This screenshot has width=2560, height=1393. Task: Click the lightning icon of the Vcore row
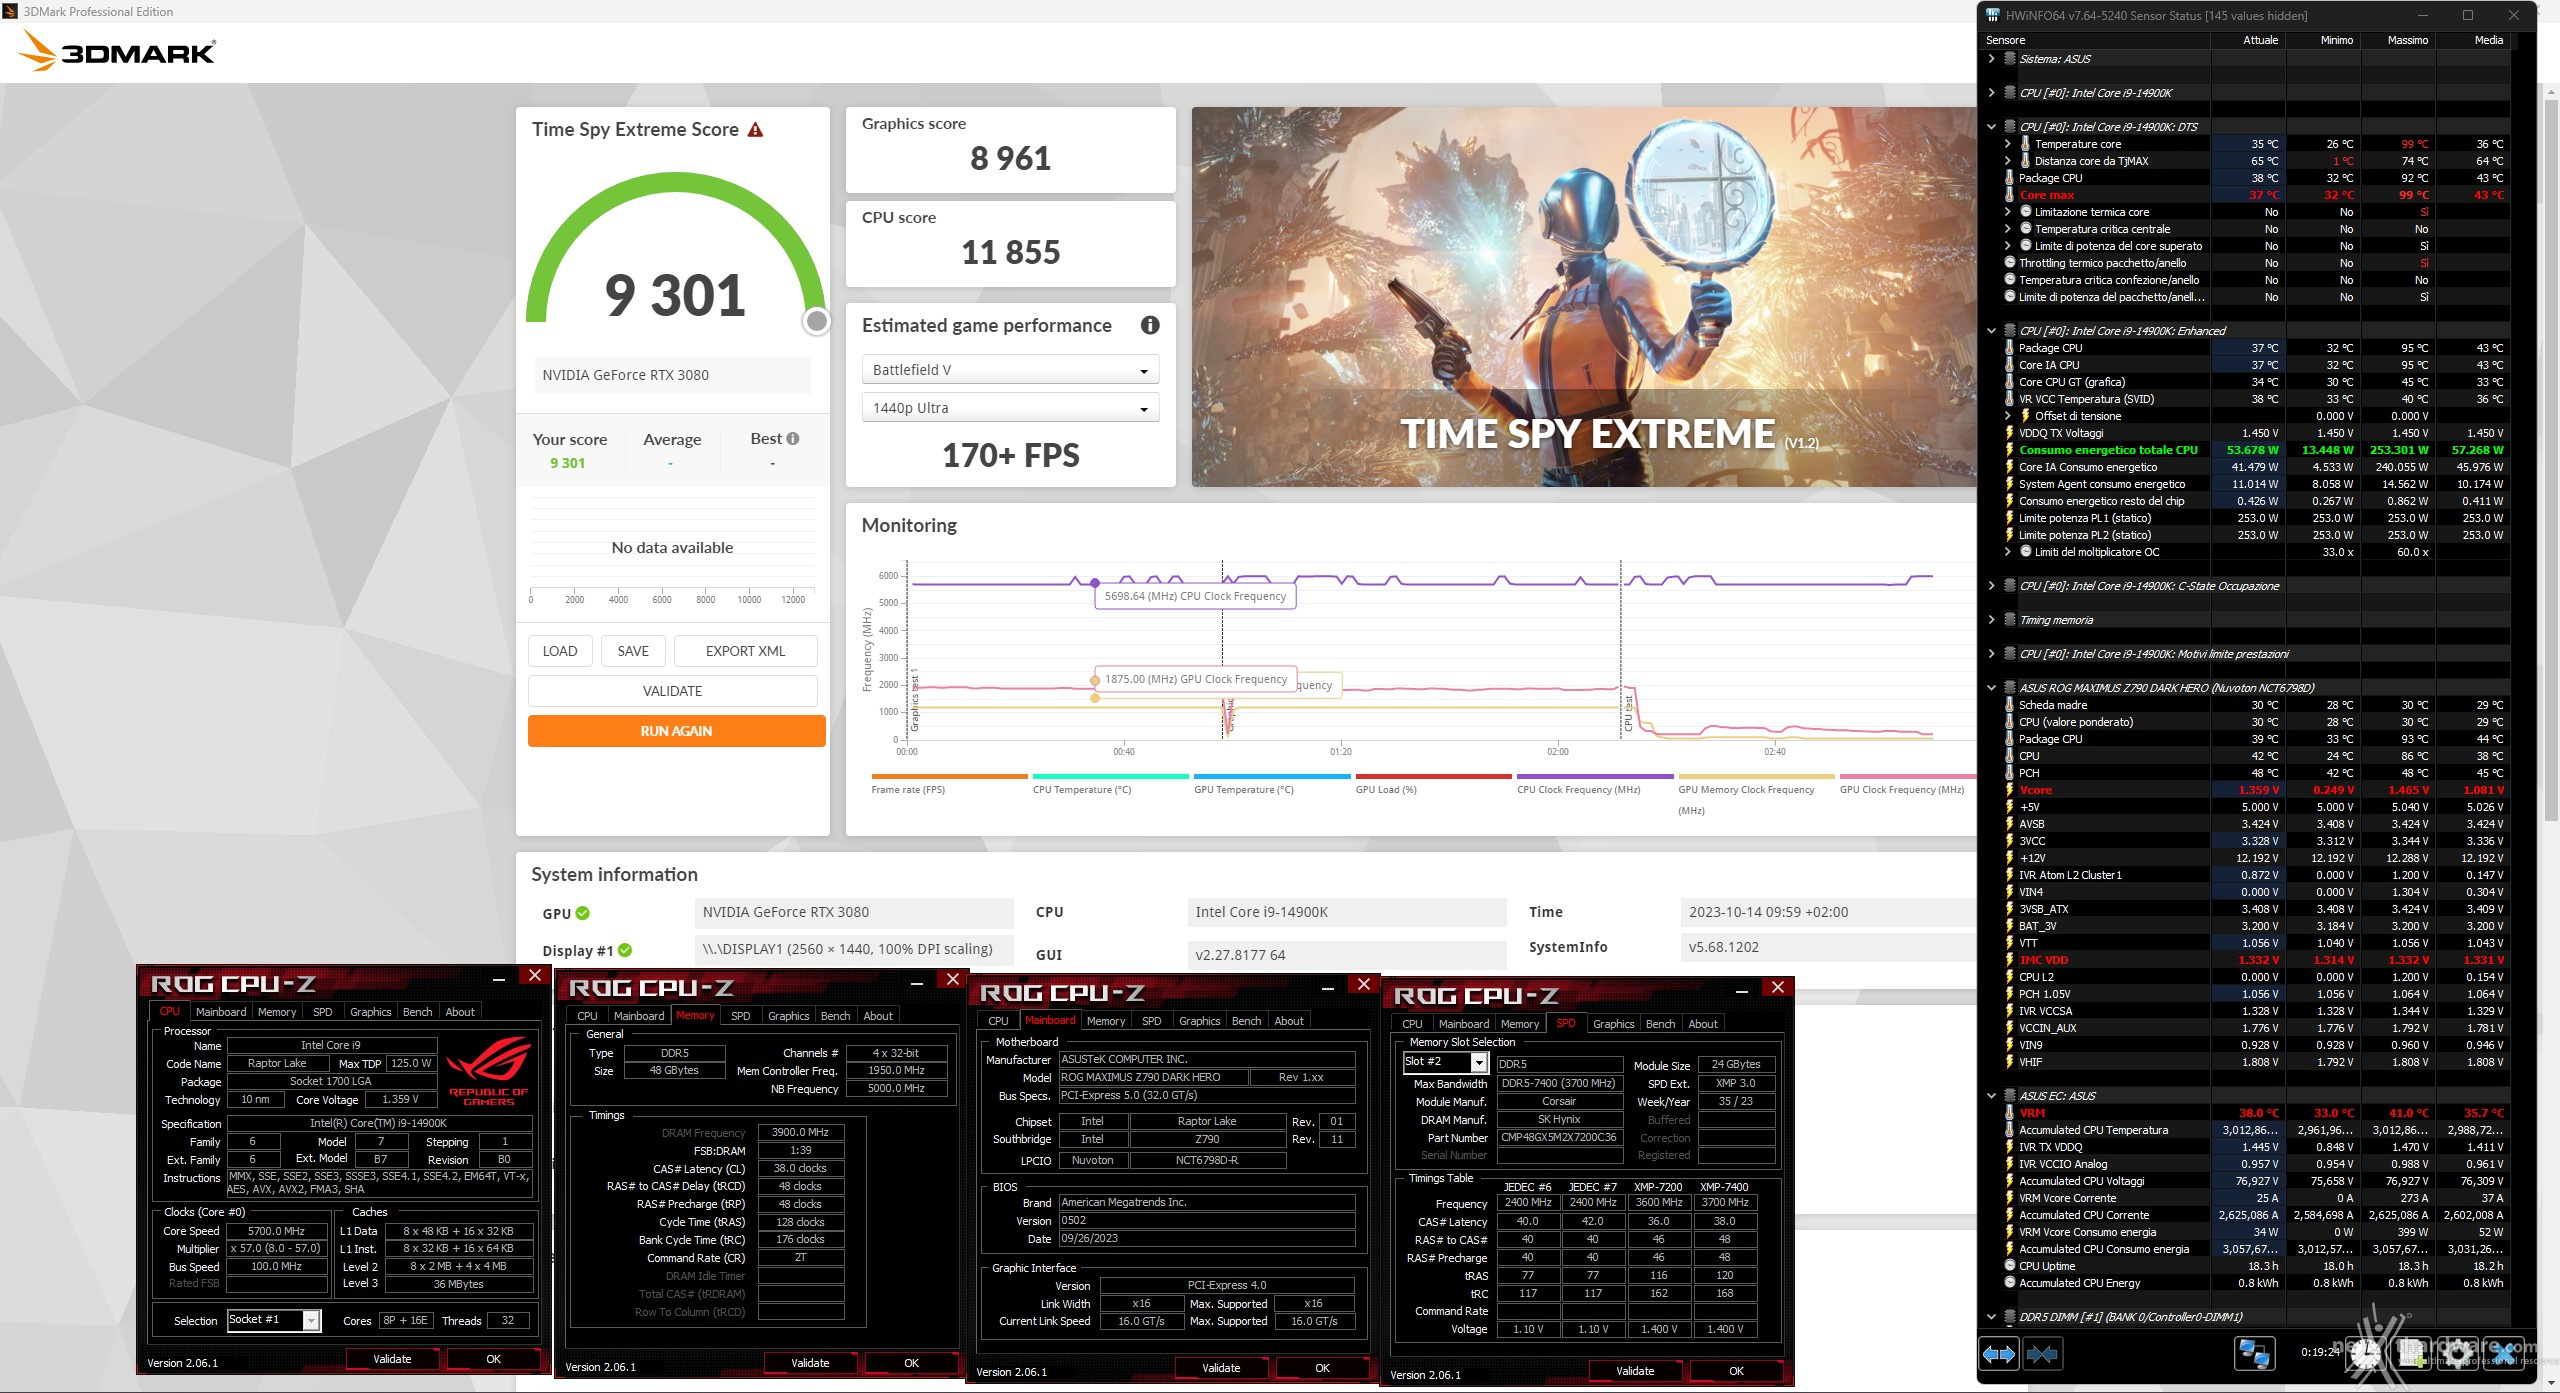tap(2009, 790)
